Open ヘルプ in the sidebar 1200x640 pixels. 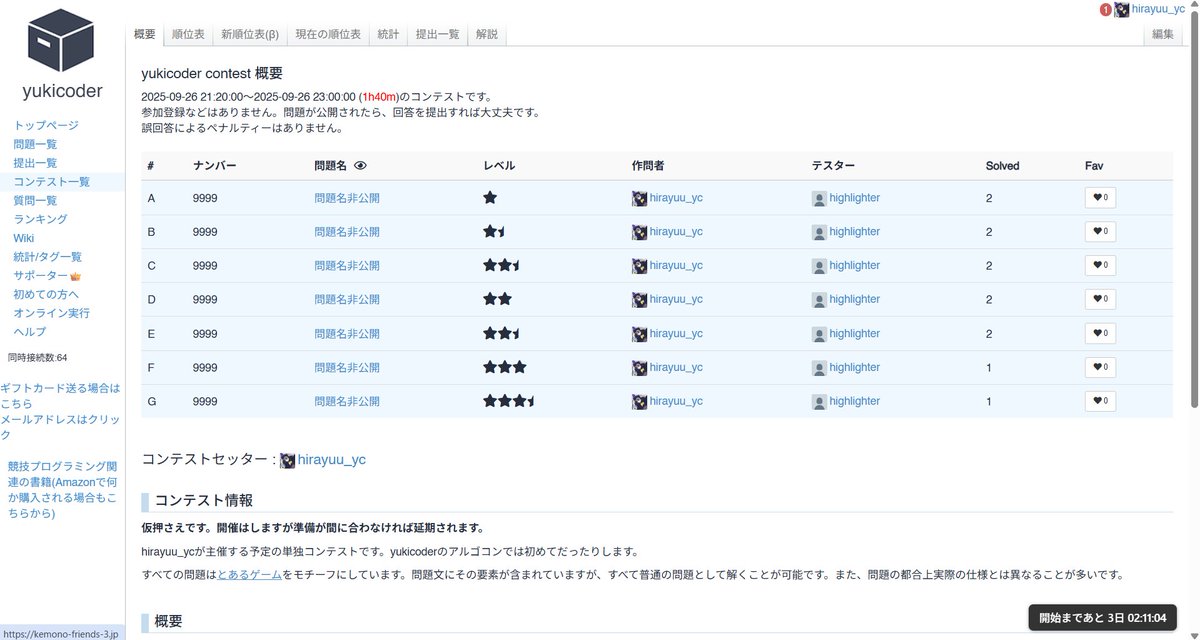pos(29,332)
